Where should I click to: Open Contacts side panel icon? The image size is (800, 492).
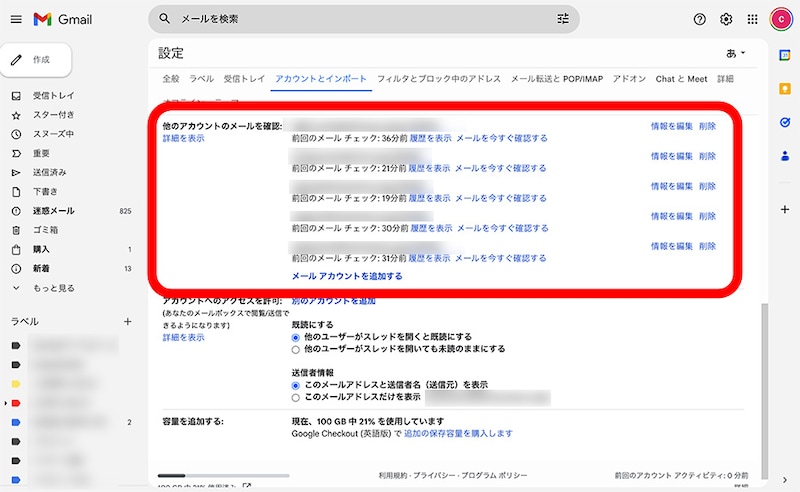point(785,156)
